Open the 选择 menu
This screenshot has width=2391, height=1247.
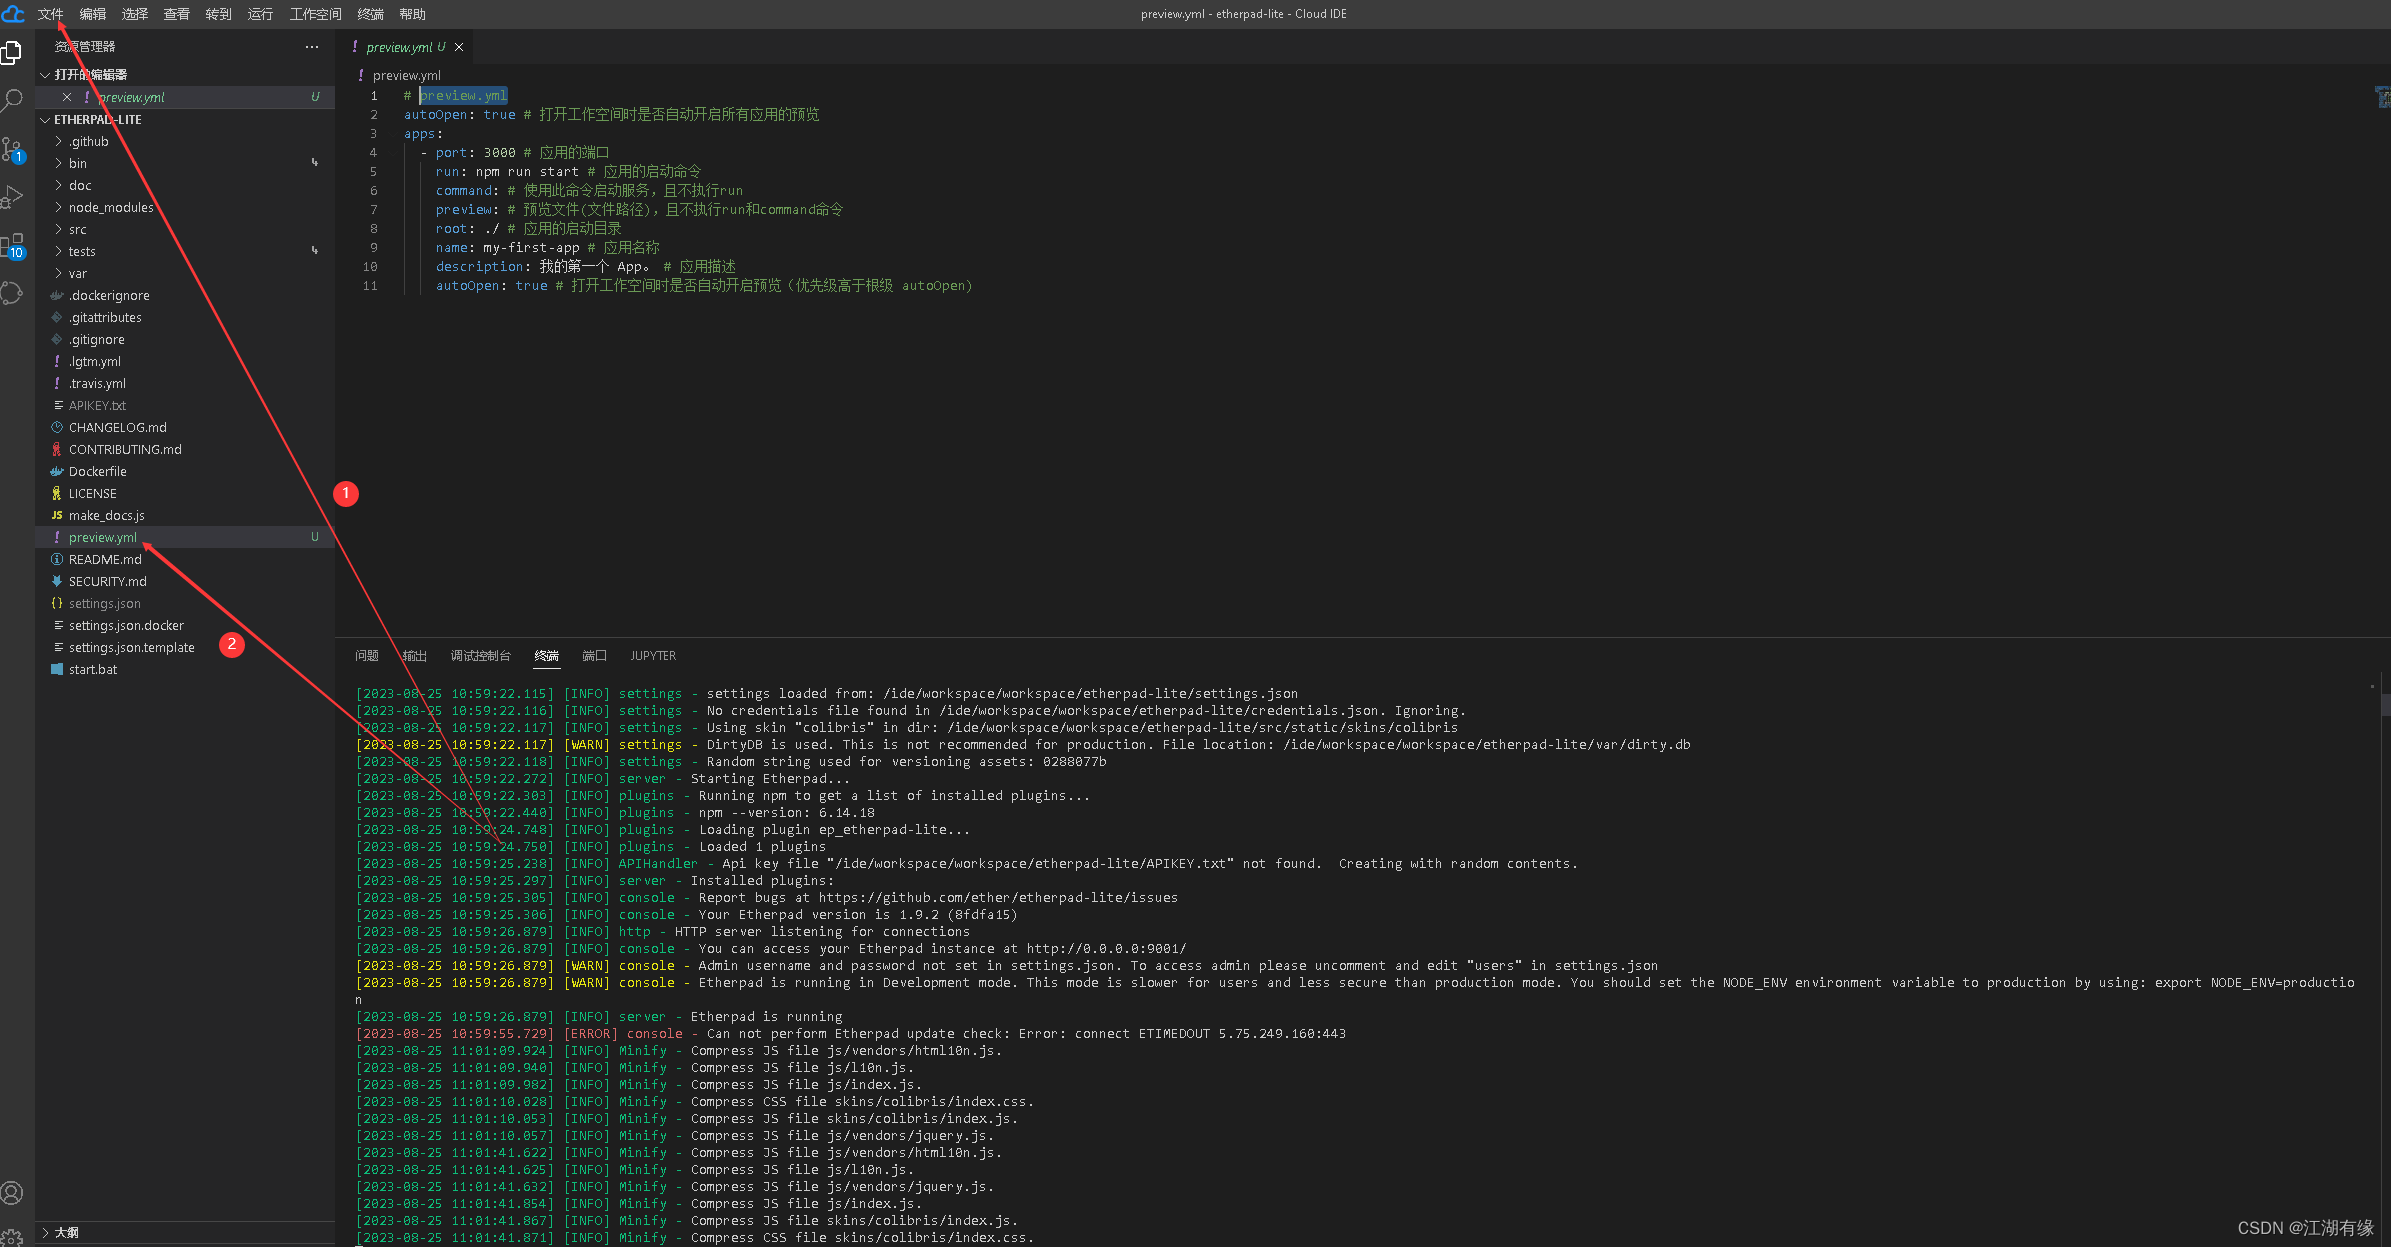point(135,14)
